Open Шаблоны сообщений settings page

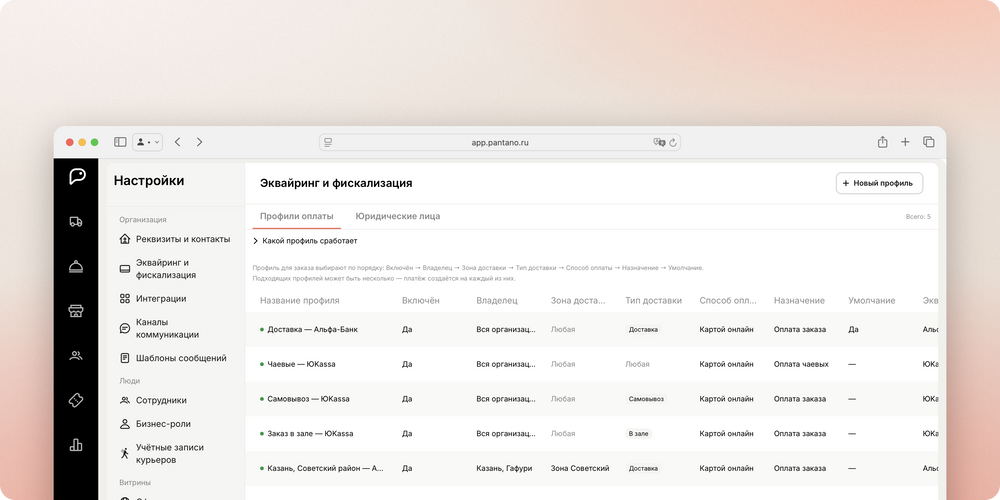click(x=175, y=358)
